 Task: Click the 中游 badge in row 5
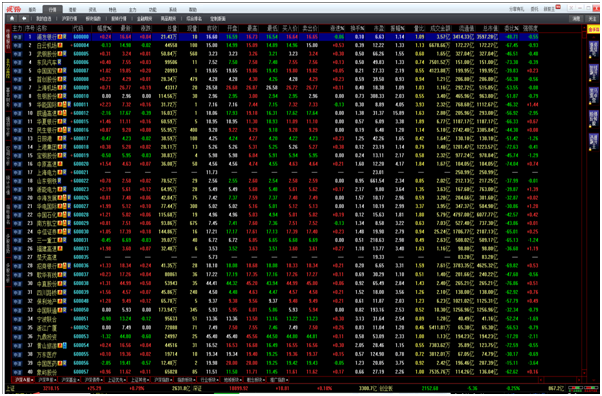pos(17,71)
